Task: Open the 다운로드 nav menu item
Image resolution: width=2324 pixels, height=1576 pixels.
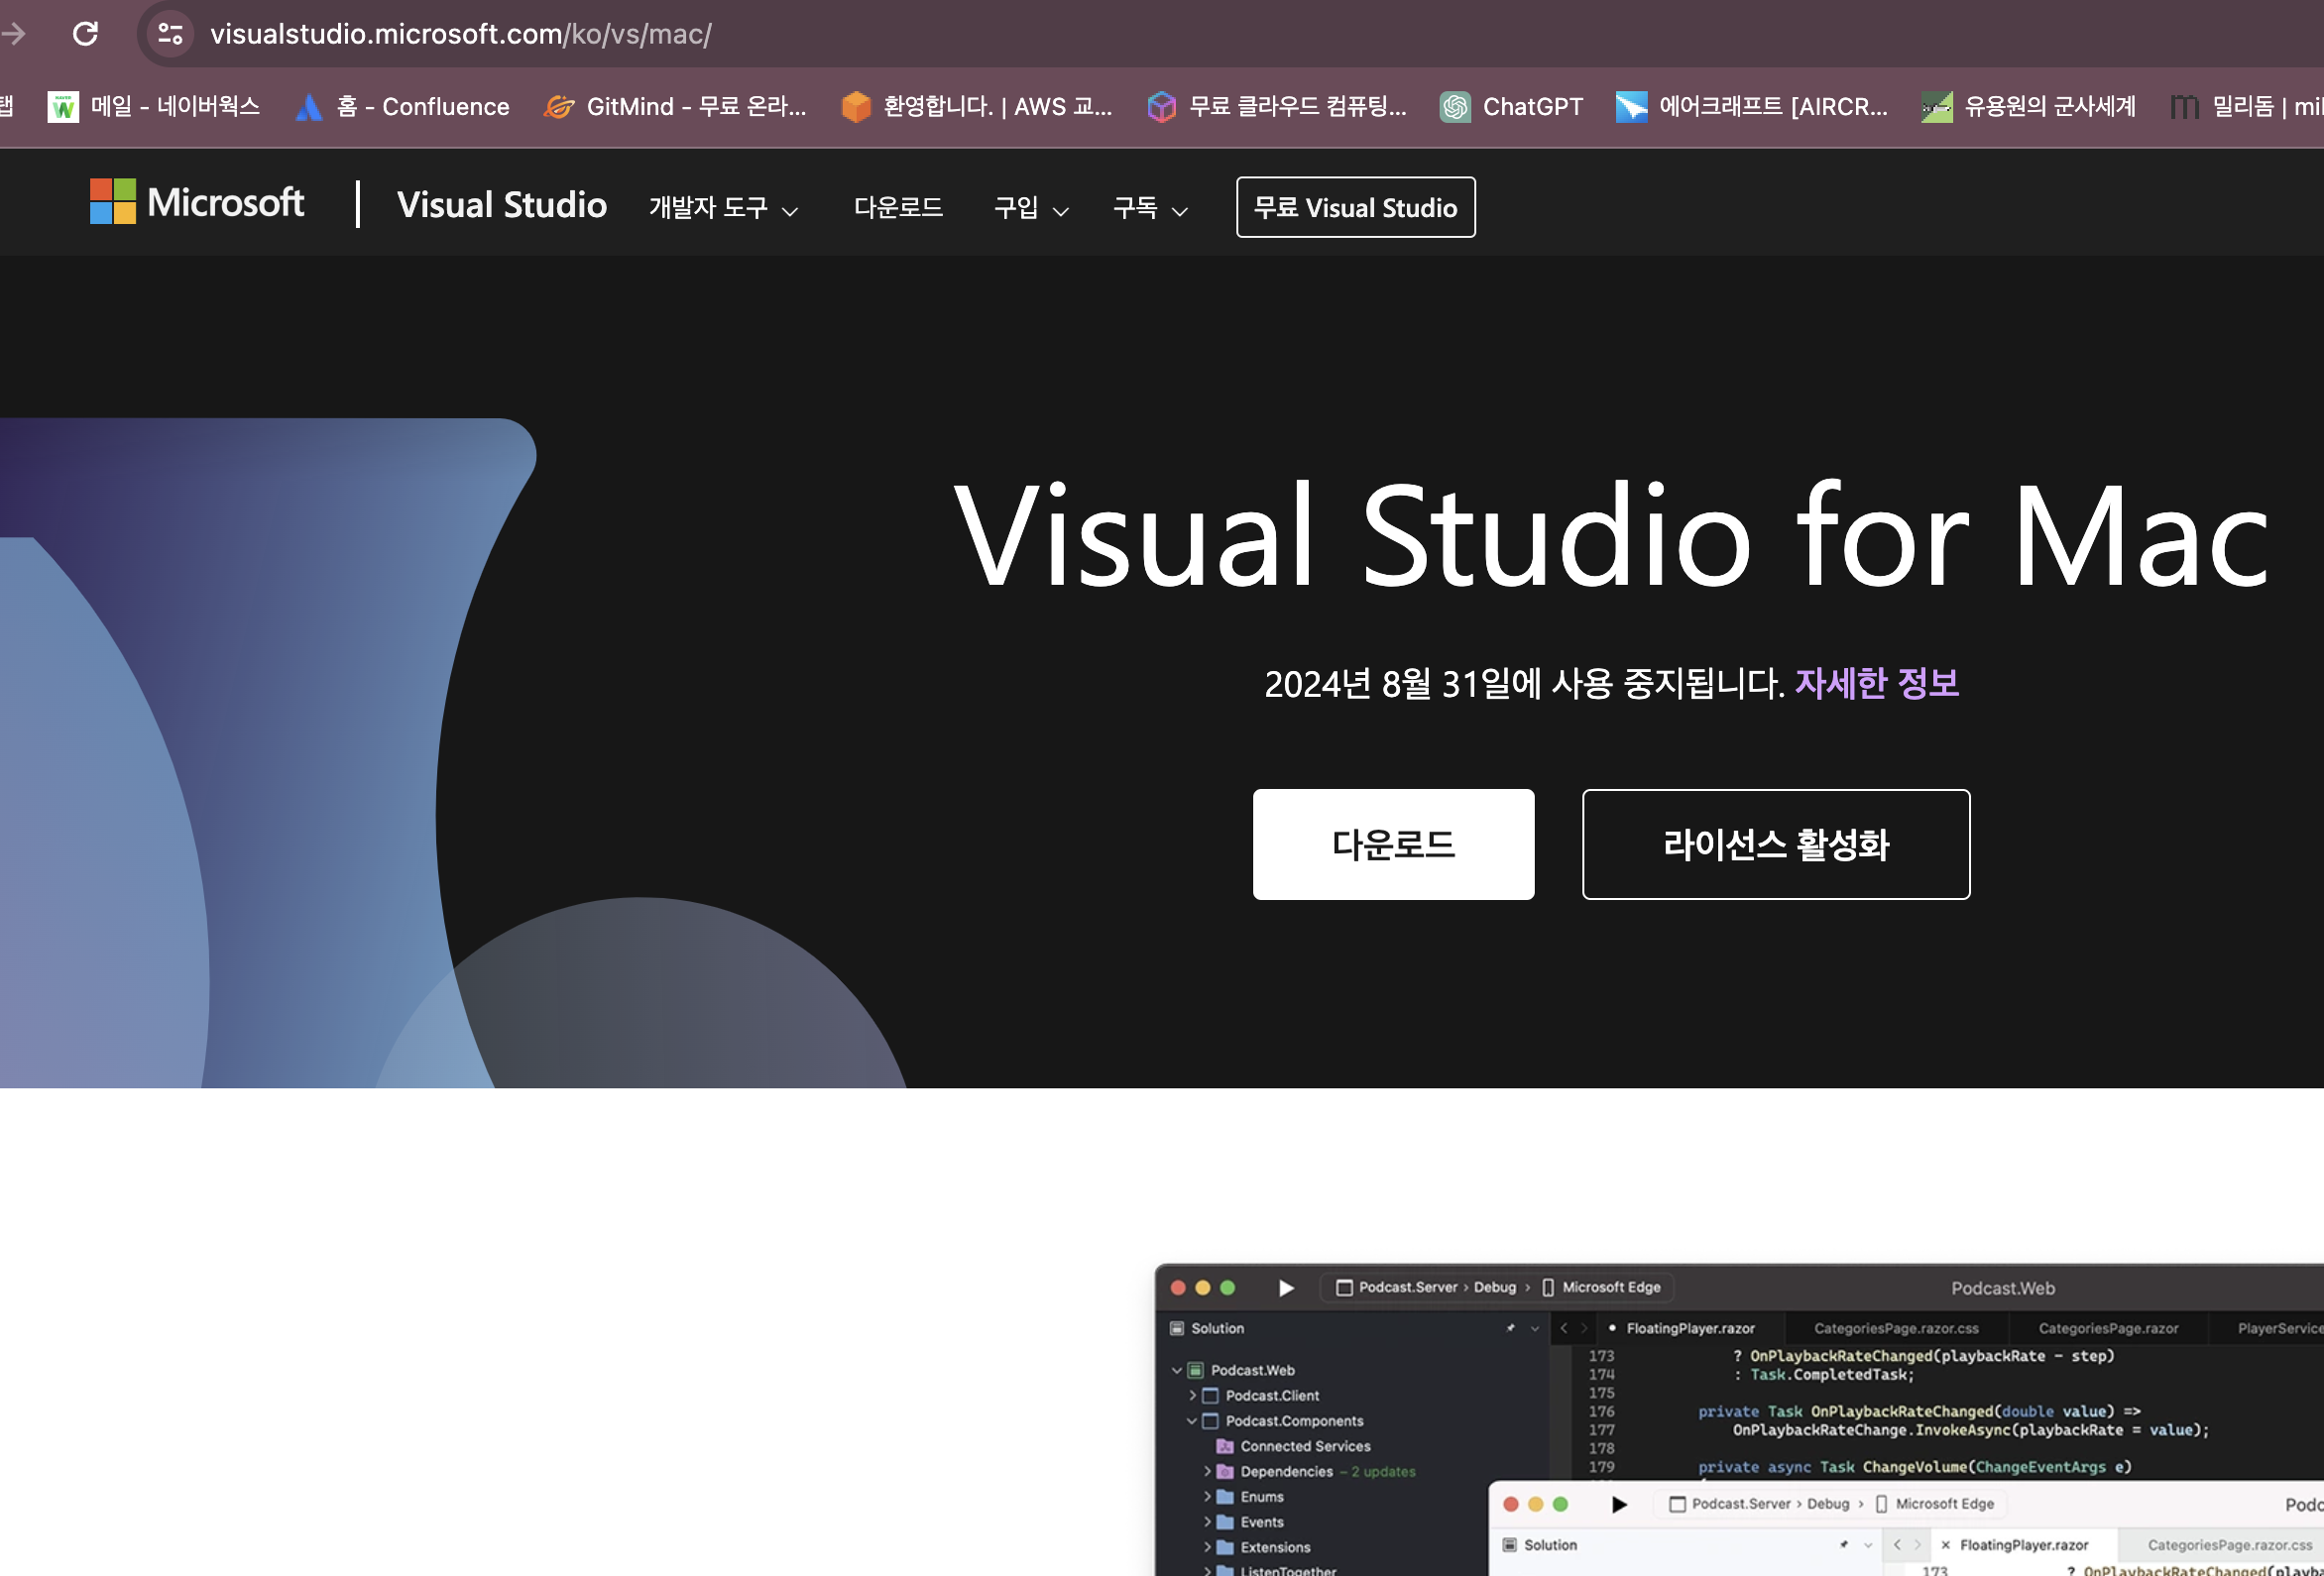Action: 898,208
